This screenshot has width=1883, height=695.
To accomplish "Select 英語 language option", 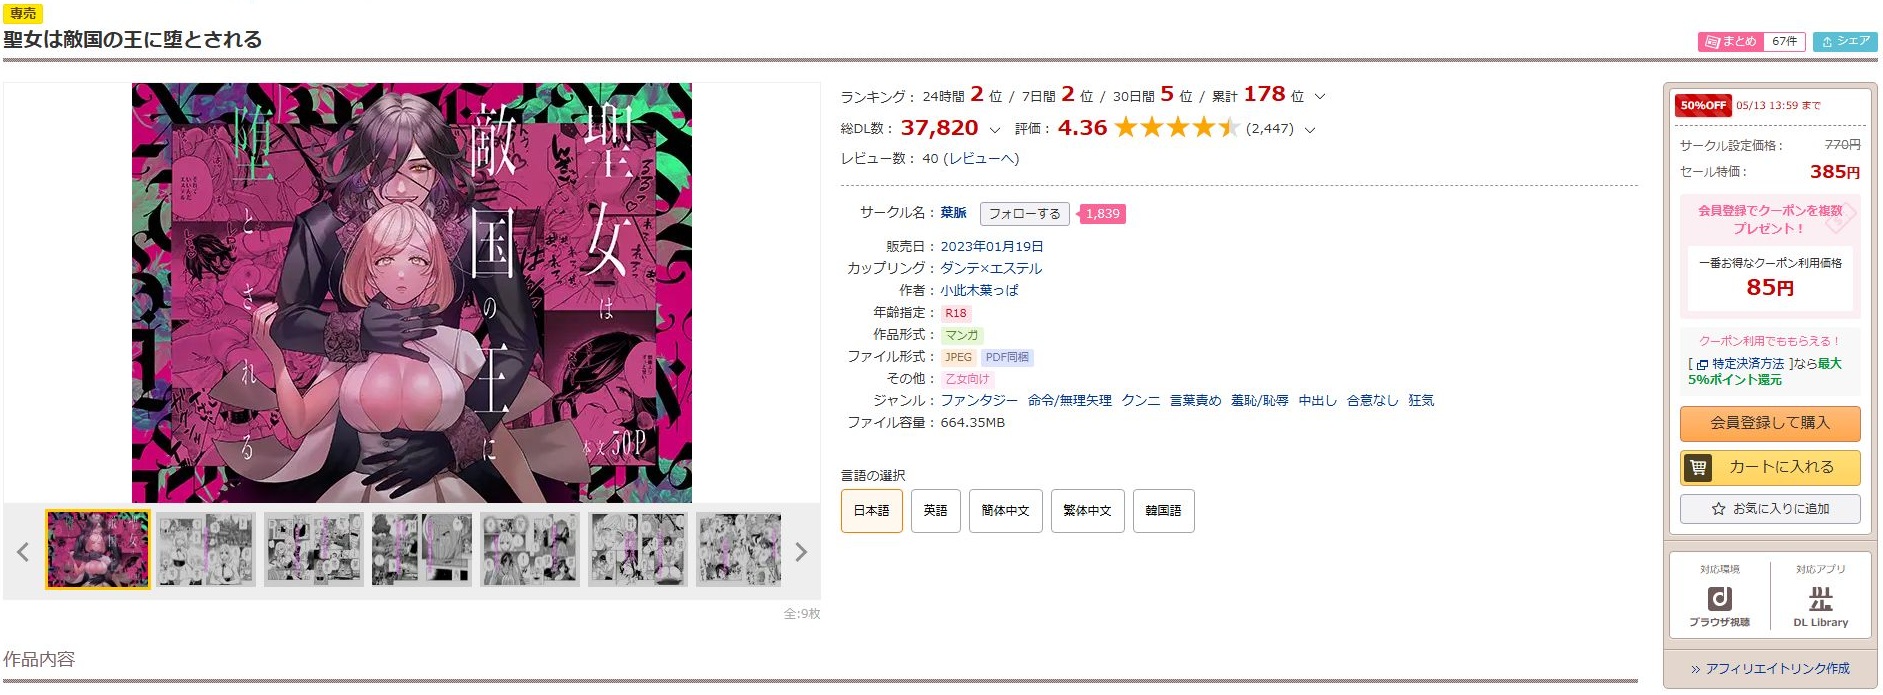I will (x=935, y=510).
